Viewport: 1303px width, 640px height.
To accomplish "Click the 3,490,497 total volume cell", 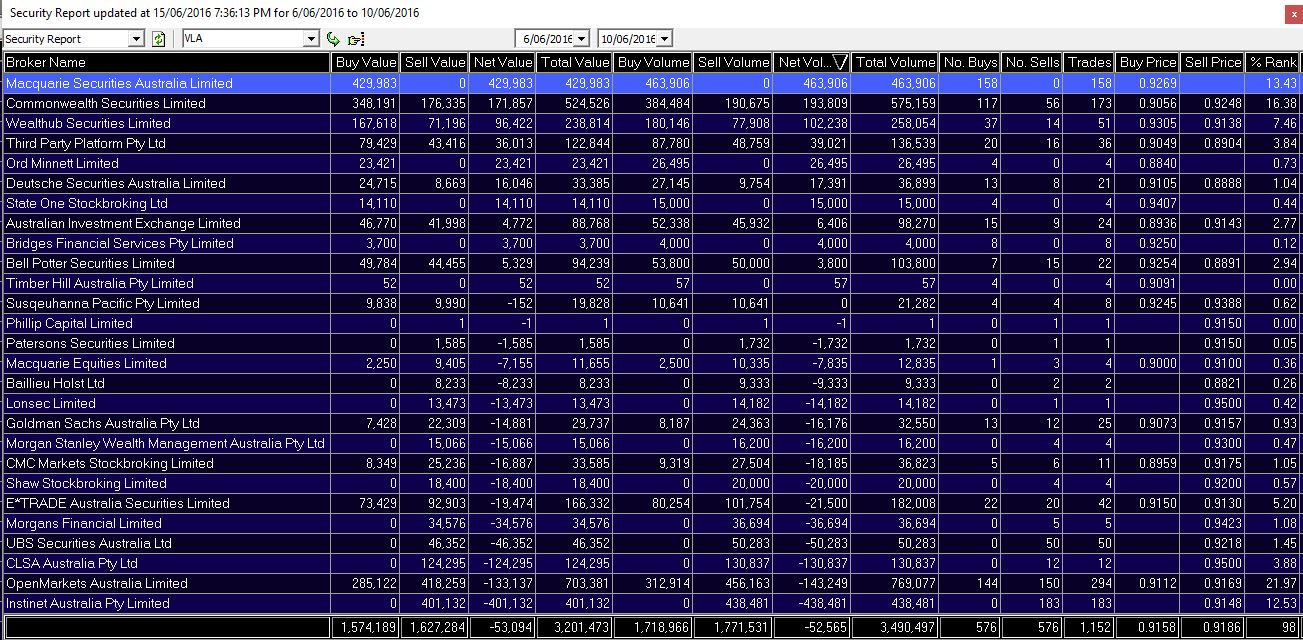I will [895, 626].
